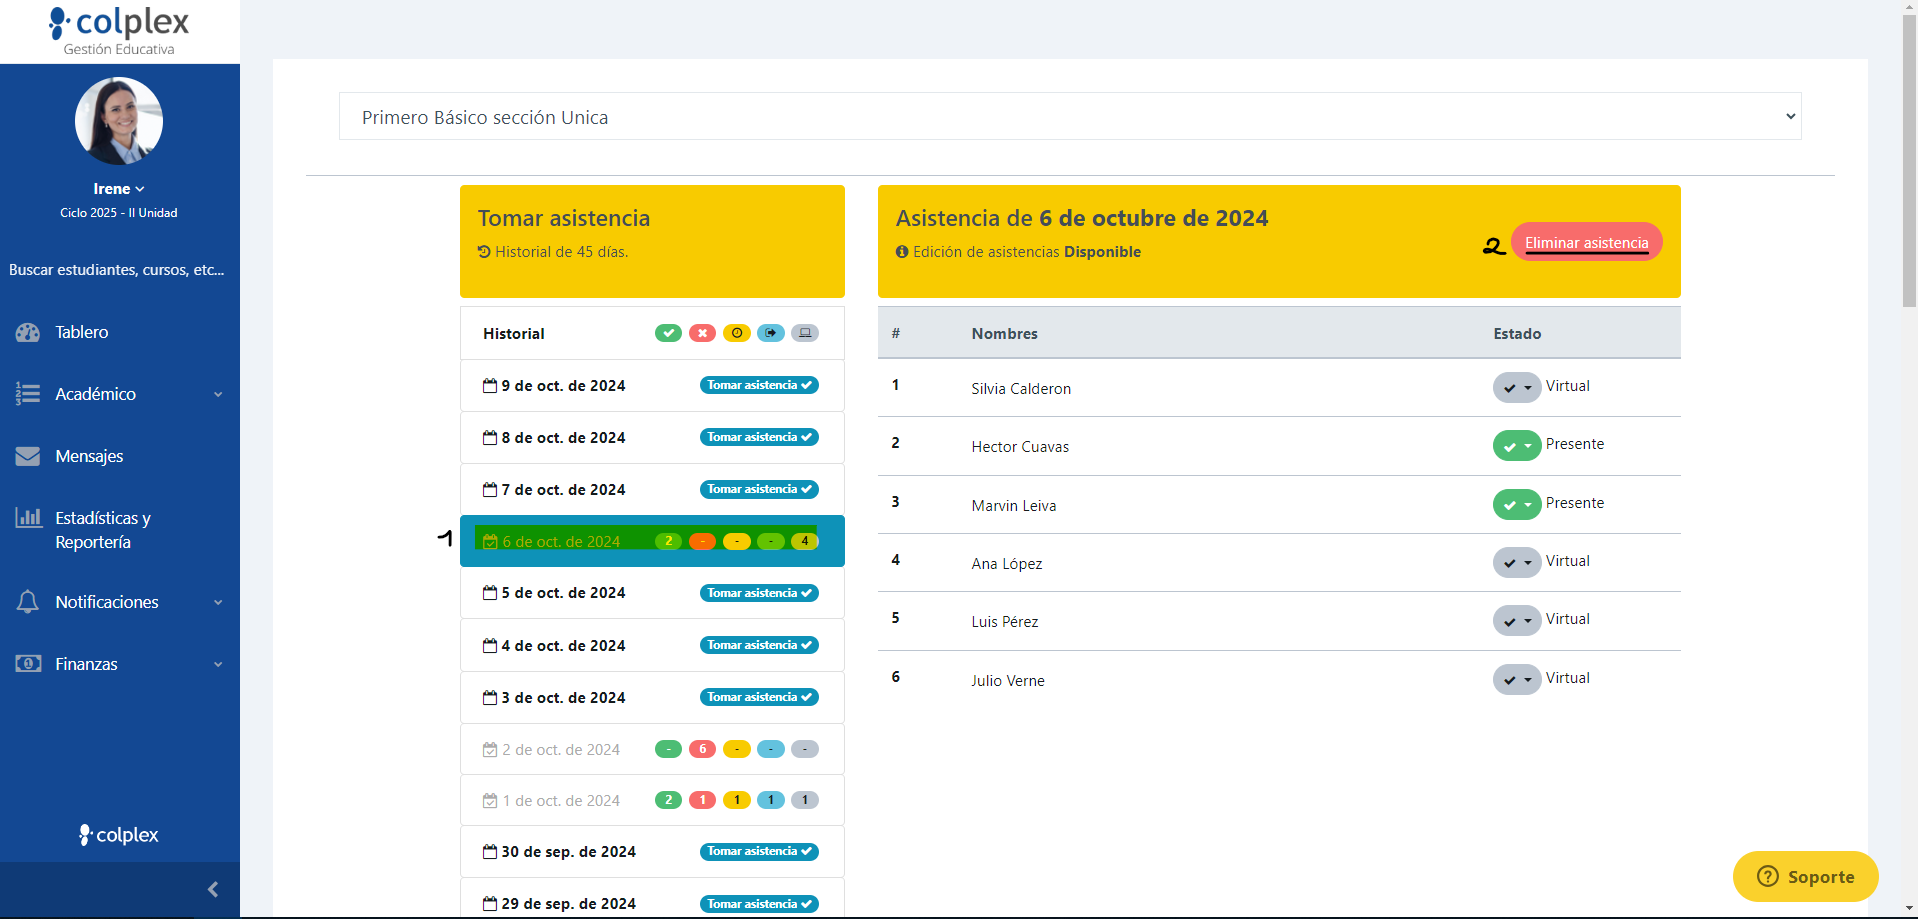Click the info icon near Edición de asistencias

click(x=902, y=252)
